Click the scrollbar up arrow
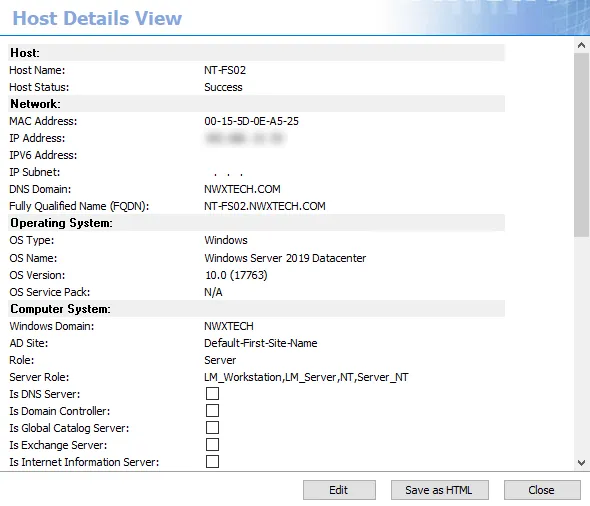 (x=581, y=46)
